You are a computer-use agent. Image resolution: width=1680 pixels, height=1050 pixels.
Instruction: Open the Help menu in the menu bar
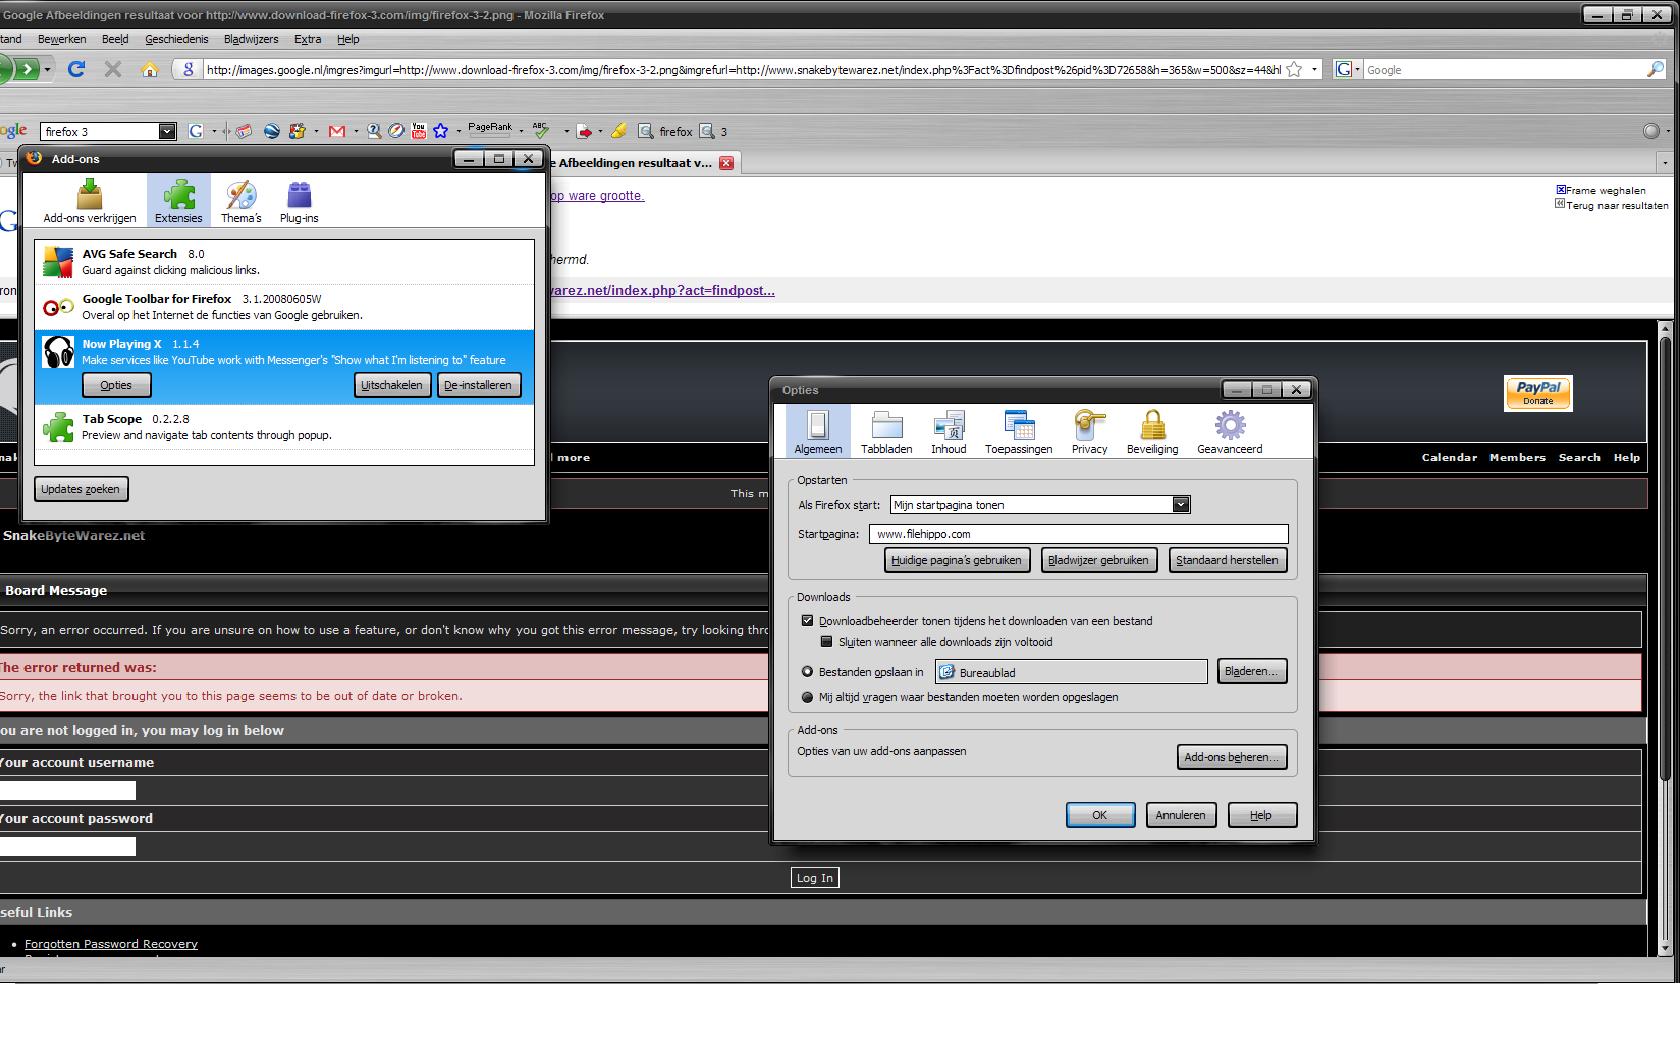point(348,39)
